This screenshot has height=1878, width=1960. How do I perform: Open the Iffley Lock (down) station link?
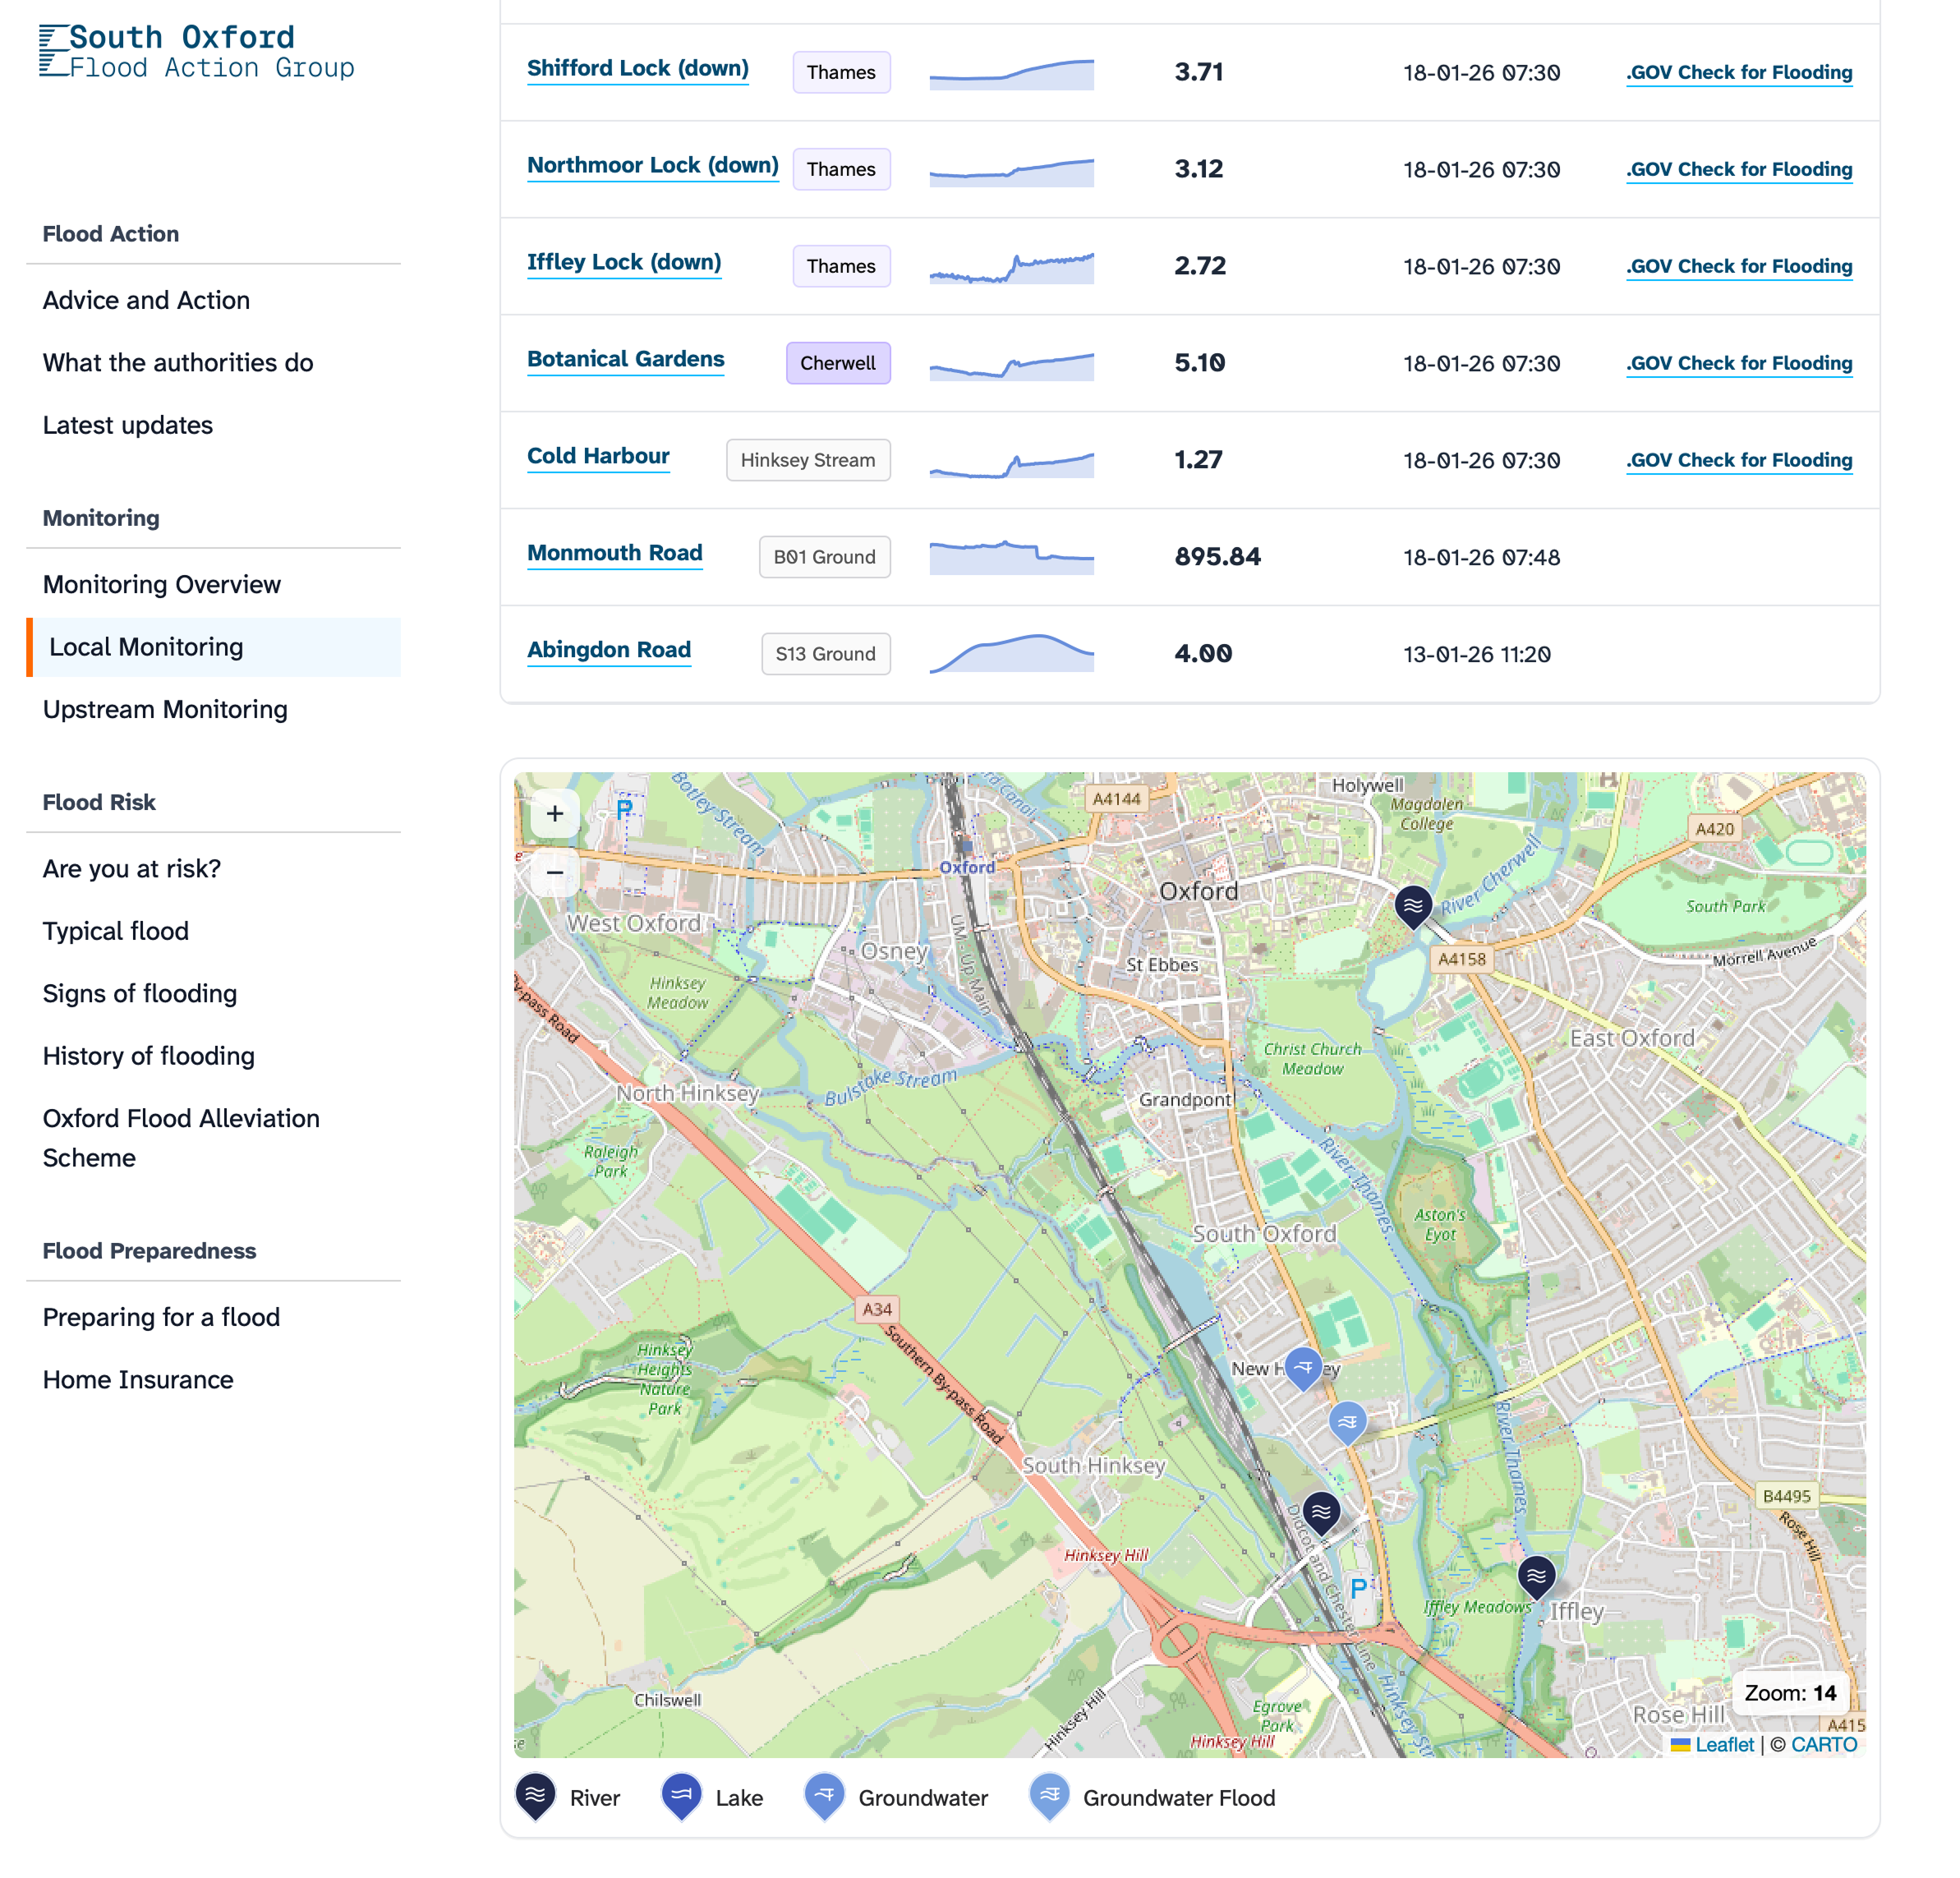tap(623, 262)
